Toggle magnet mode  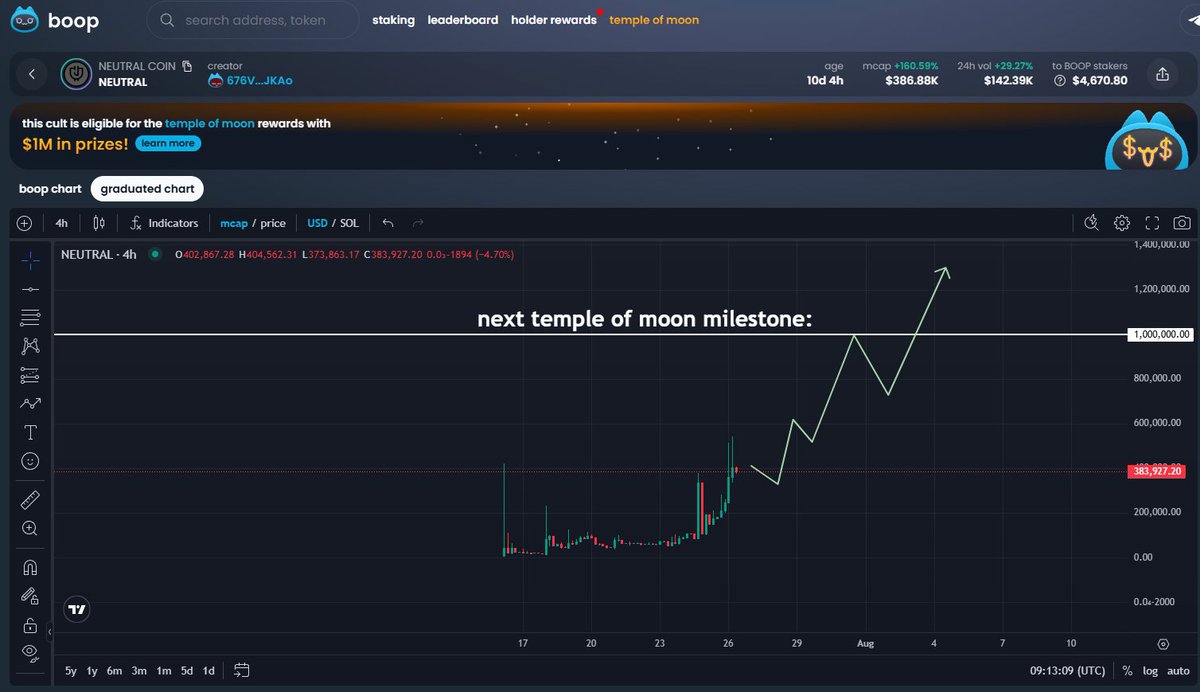[x=30, y=568]
